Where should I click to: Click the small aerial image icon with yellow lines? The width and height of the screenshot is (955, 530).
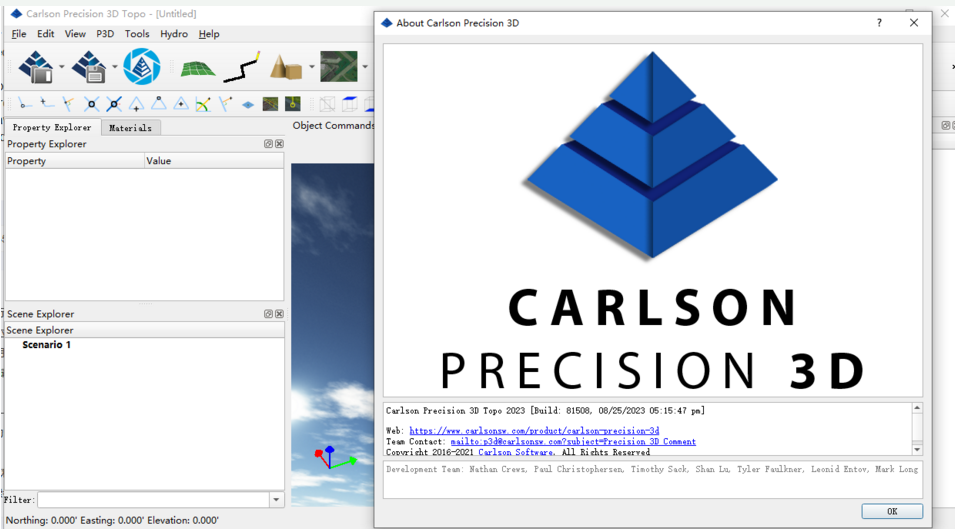pyautogui.click(x=270, y=104)
